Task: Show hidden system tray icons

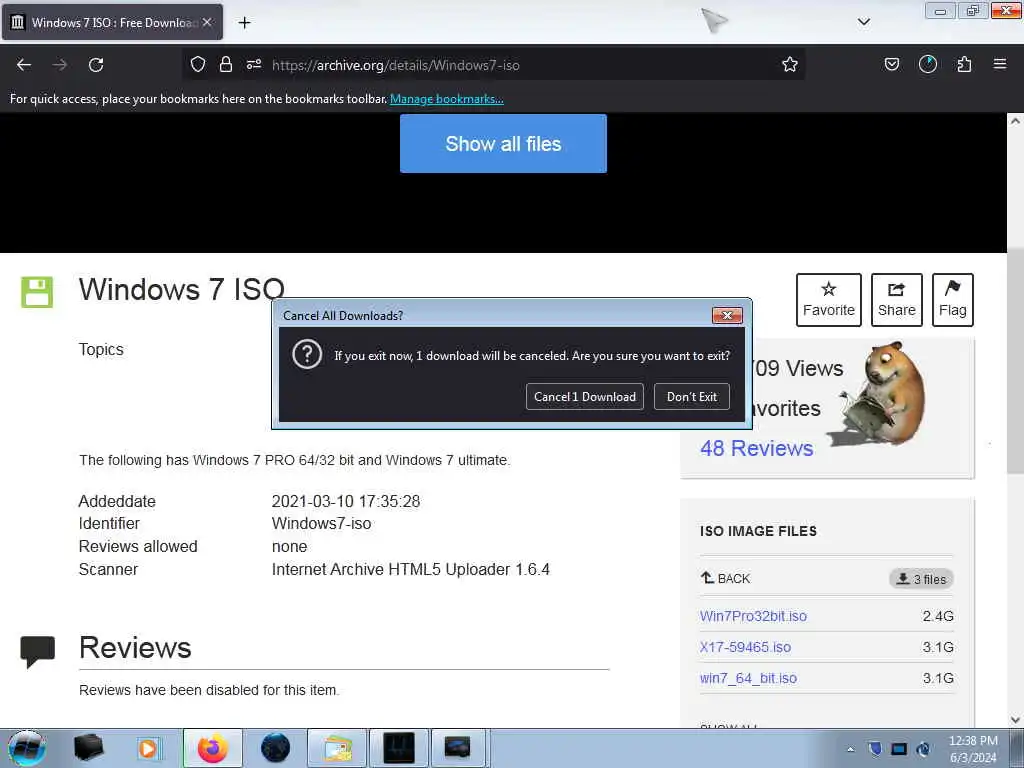Action: click(850, 749)
